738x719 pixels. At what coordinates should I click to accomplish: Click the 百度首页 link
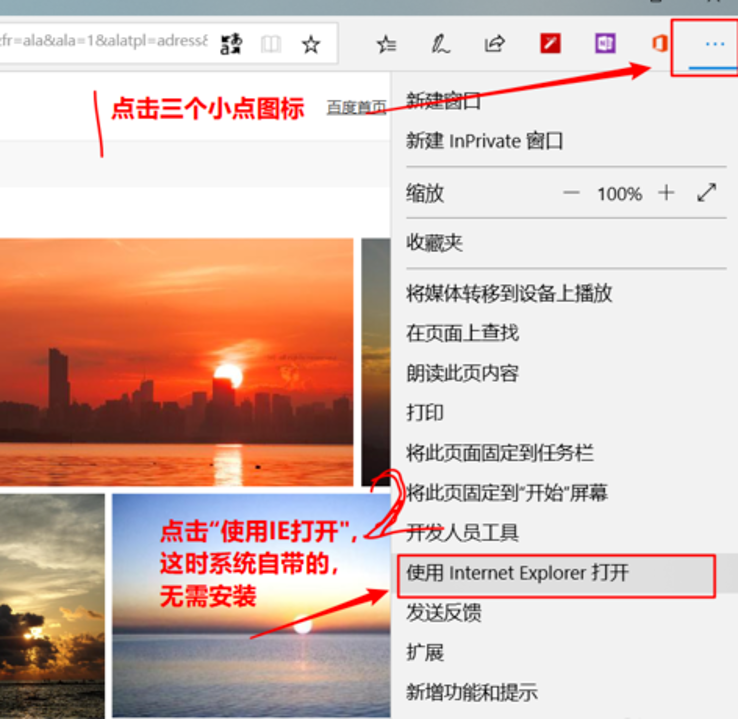[356, 107]
